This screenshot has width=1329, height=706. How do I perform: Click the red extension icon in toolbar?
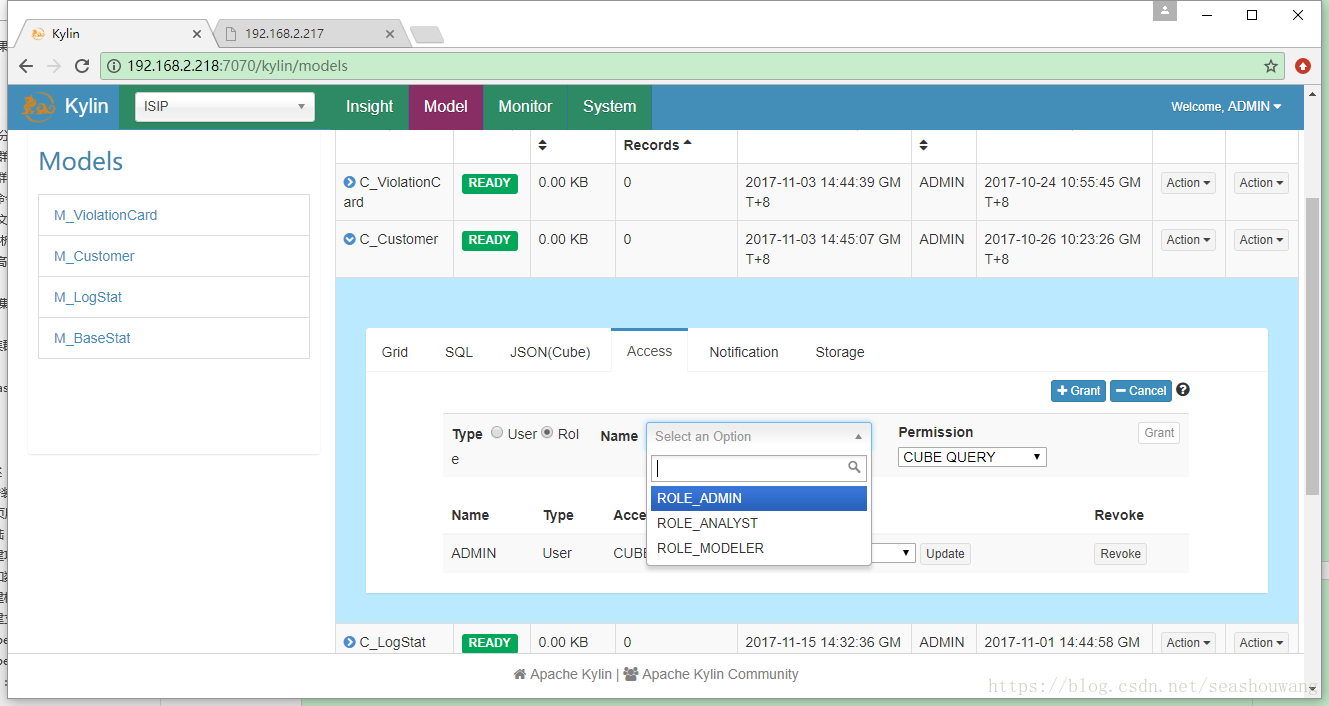[1303, 66]
